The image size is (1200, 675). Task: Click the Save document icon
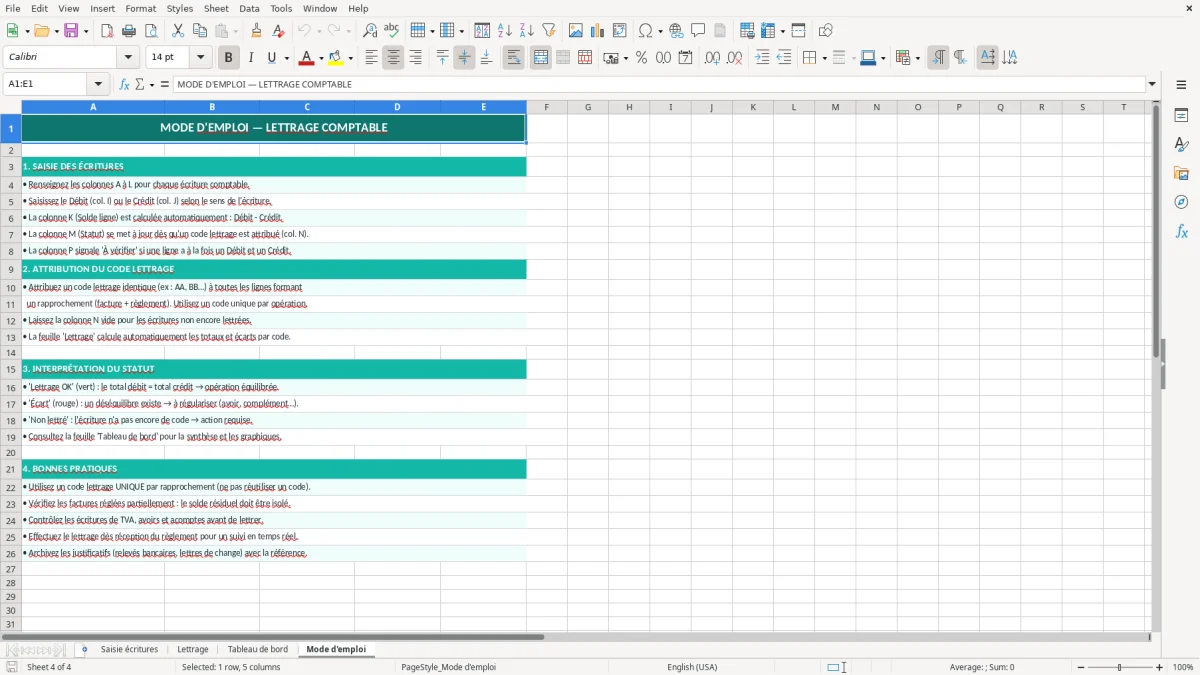point(71,31)
